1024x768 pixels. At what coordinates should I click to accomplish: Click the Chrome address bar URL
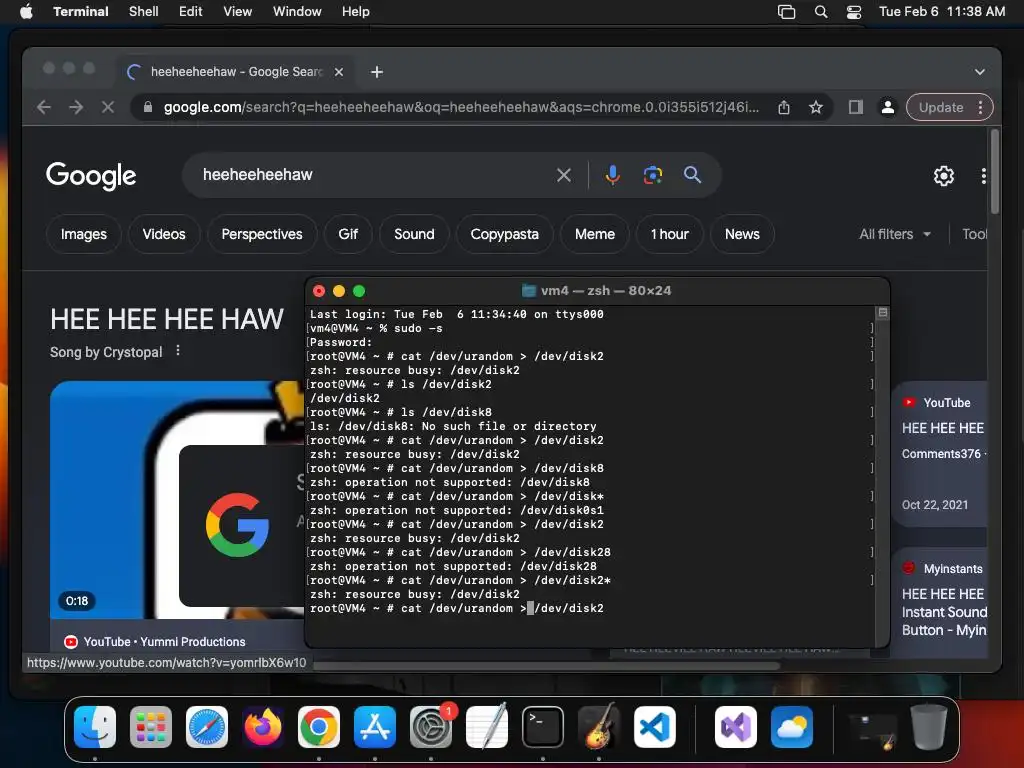coord(461,107)
